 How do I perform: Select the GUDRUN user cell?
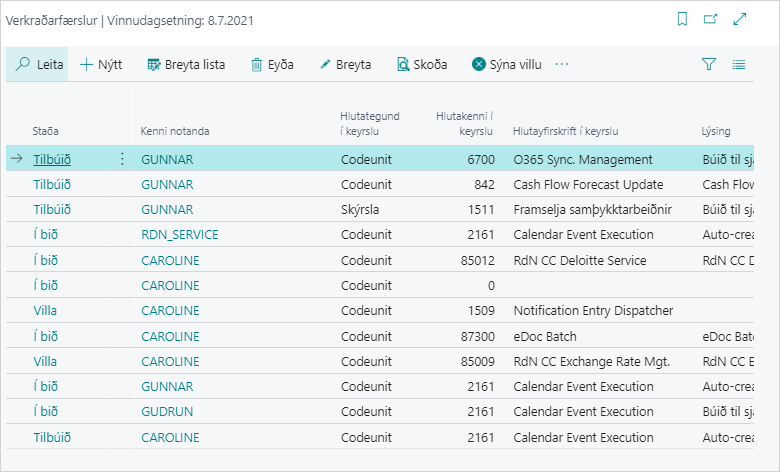coord(167,411)
